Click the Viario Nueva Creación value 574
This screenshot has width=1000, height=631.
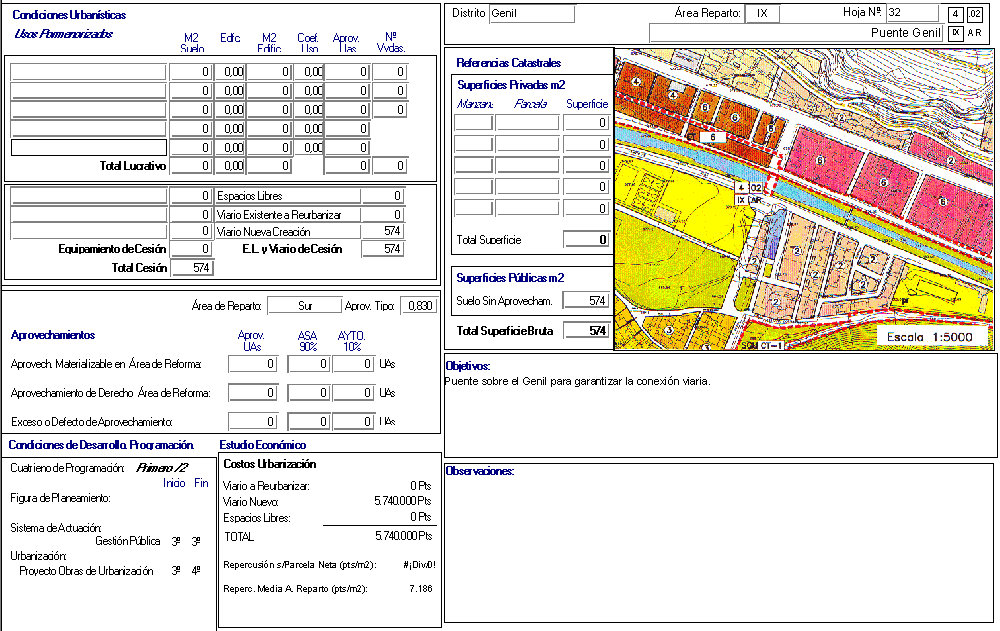click(382, 231)
